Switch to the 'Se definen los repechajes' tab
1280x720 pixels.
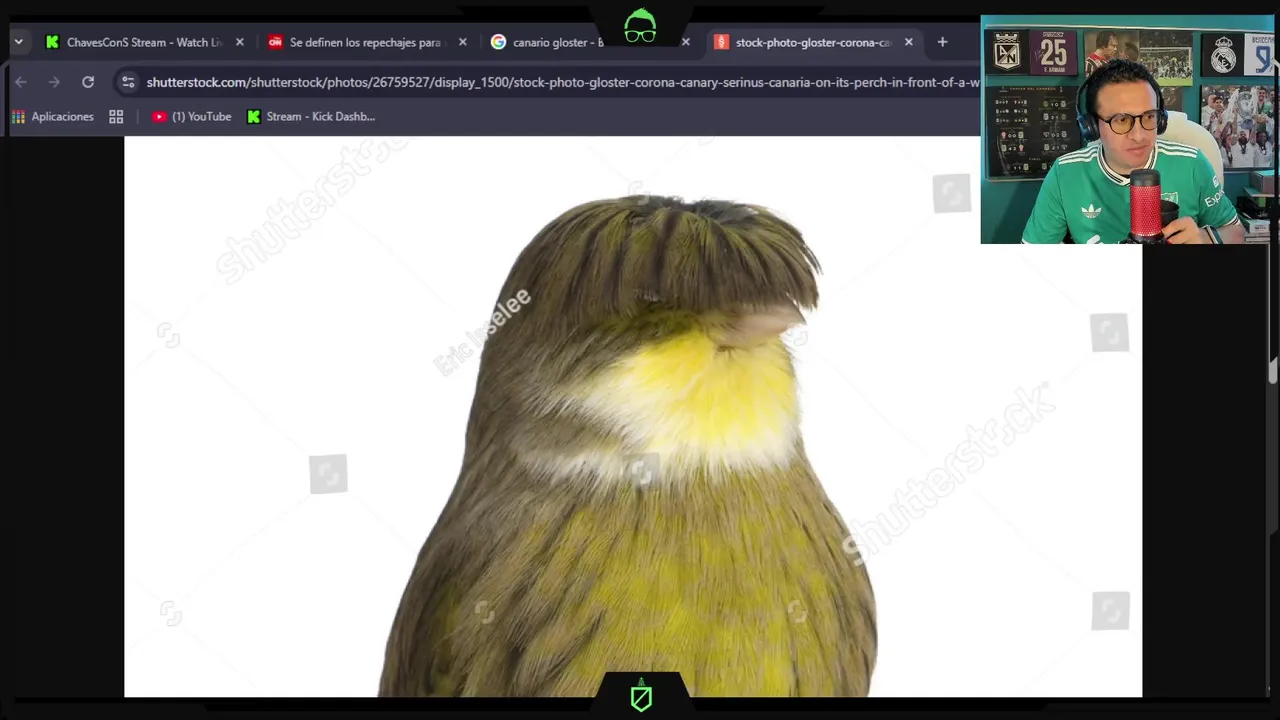(365, 42)
